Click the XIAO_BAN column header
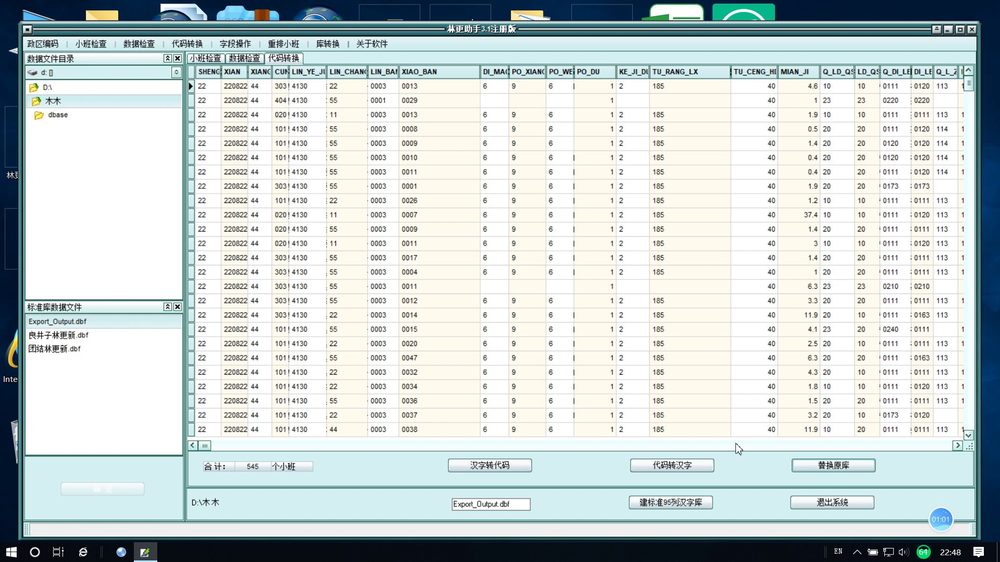This screenshot has width=1000, height=562. click(x=439, y=72)
